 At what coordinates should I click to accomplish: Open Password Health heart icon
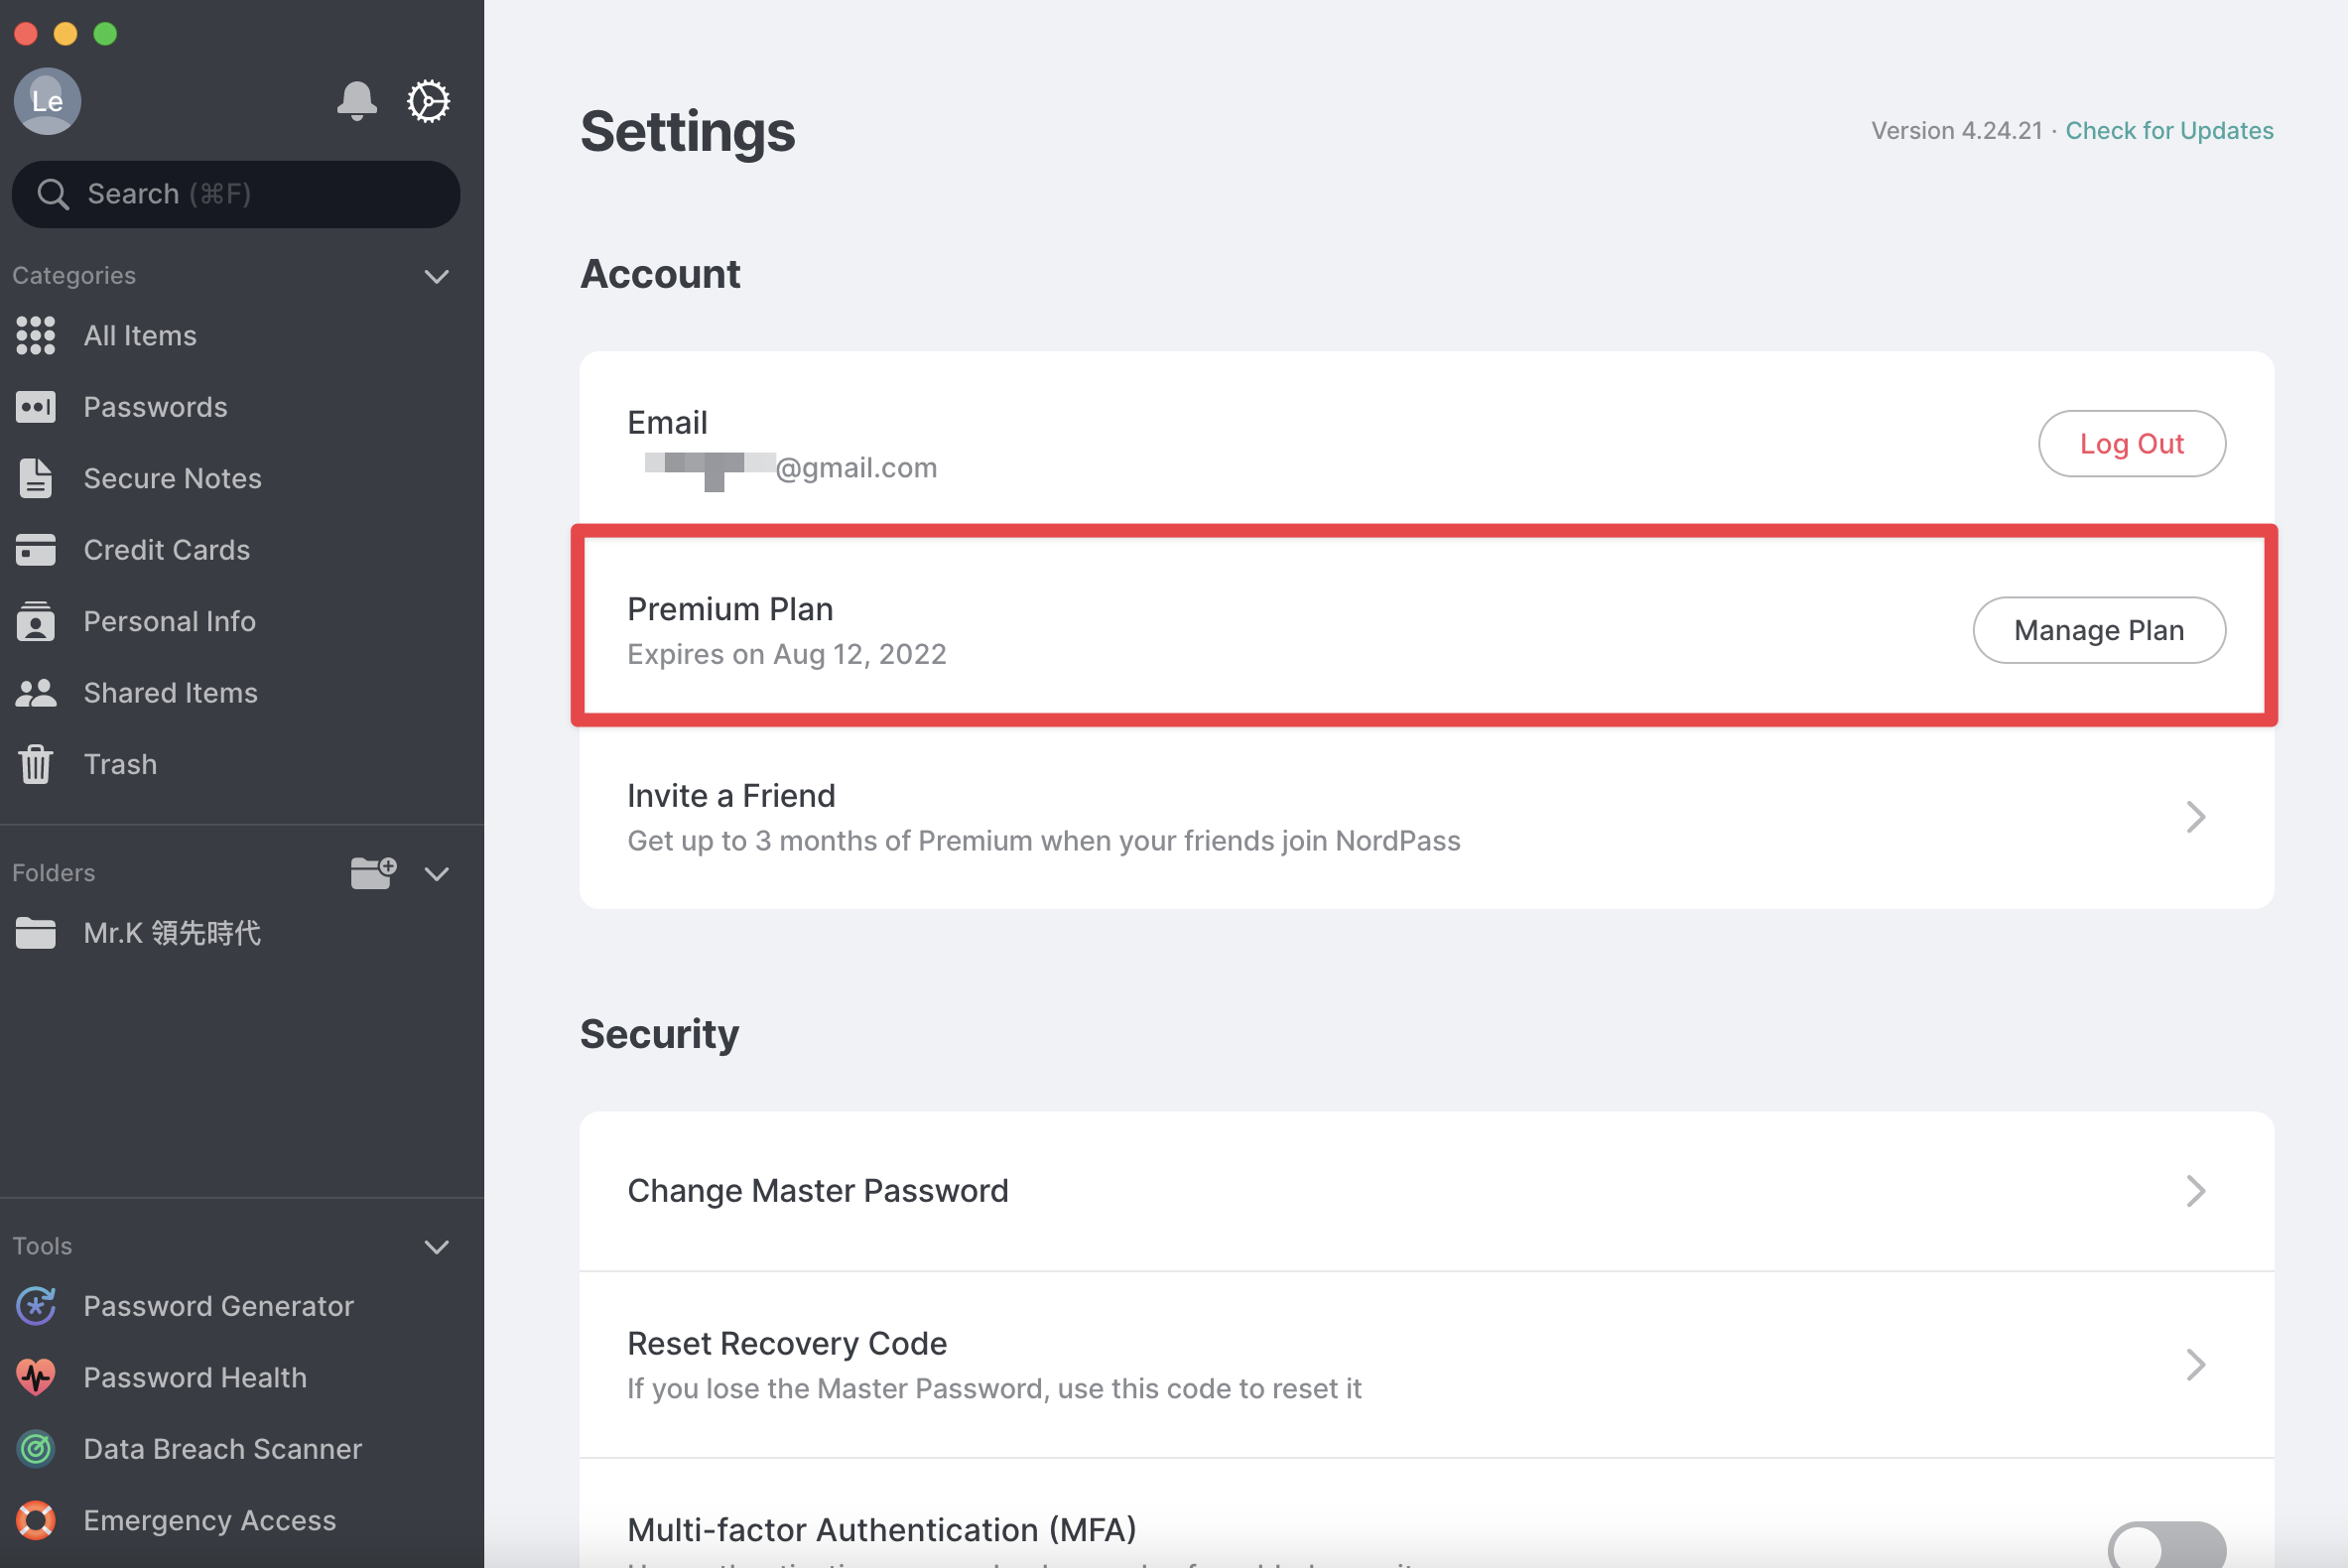[36, 1377]
